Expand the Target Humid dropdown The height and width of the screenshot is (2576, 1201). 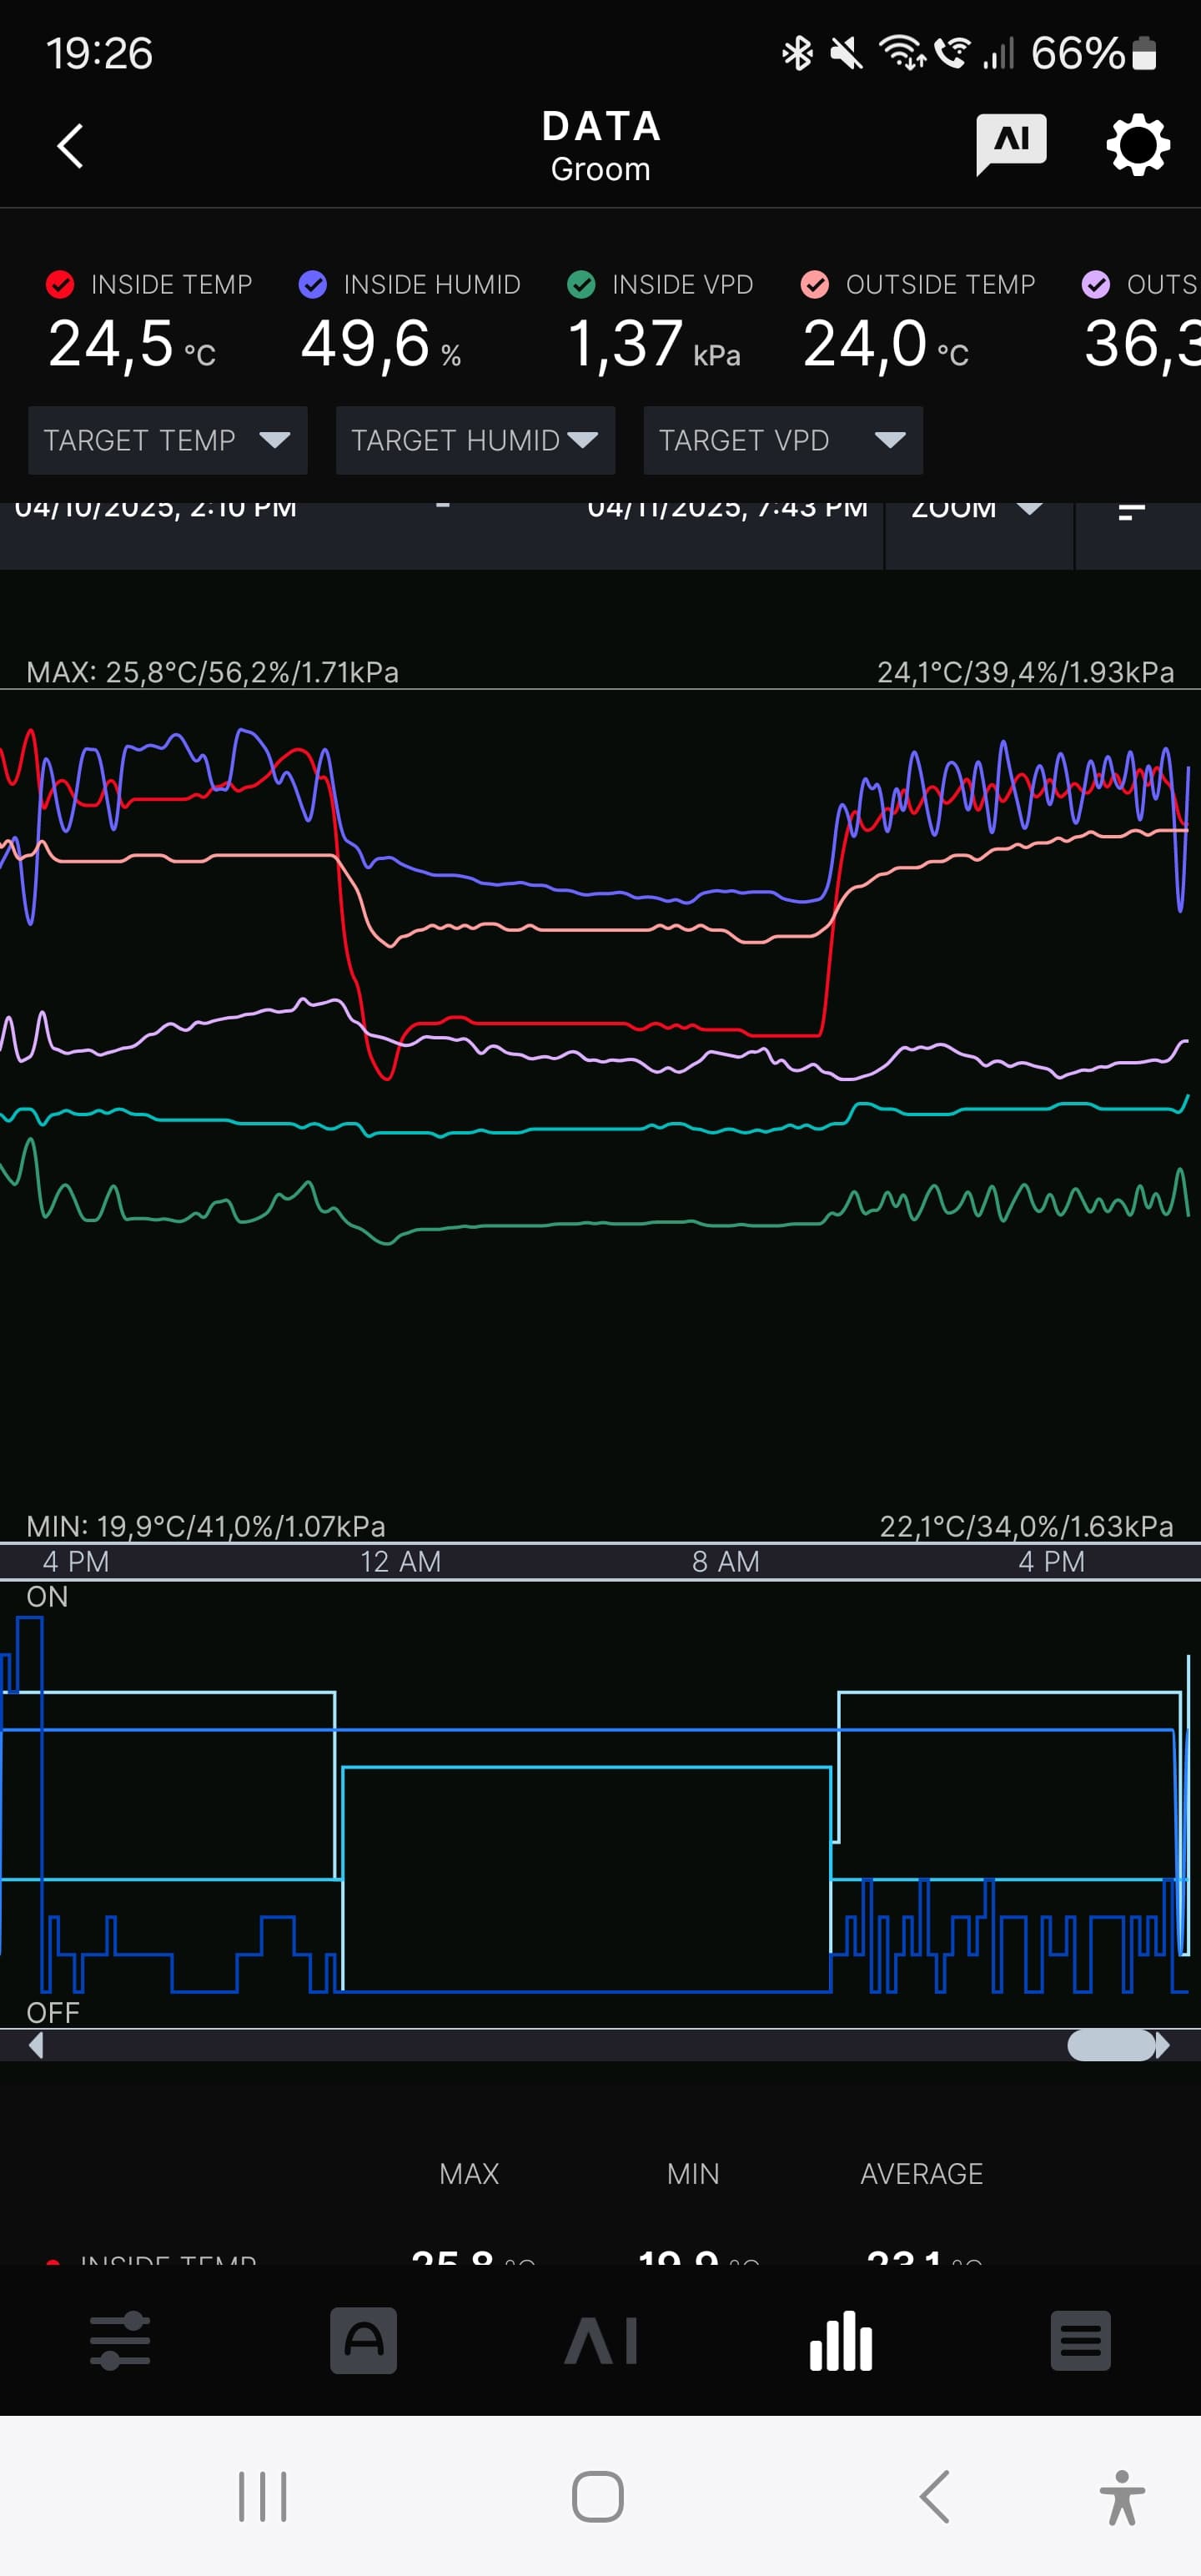coord(475,440)
